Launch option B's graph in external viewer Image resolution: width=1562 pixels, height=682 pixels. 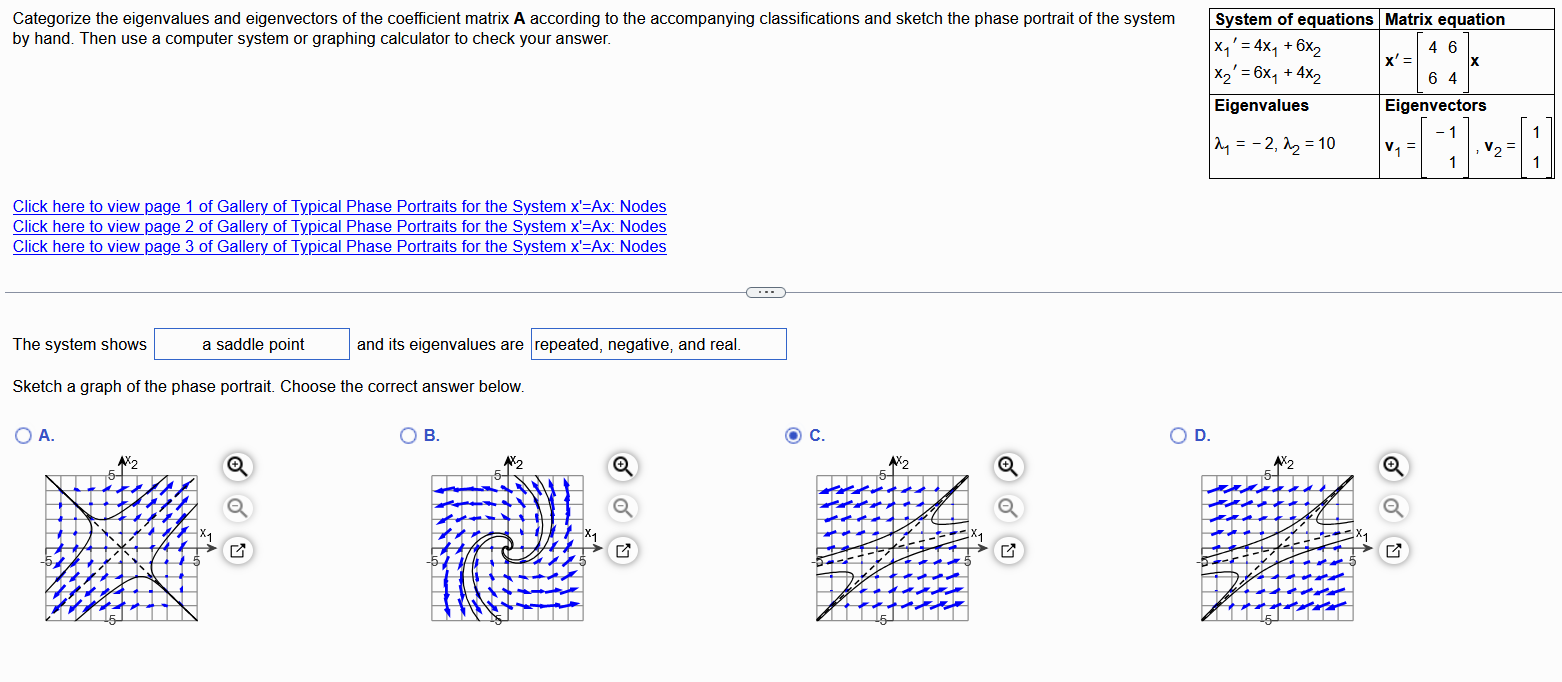pos(622,550)
